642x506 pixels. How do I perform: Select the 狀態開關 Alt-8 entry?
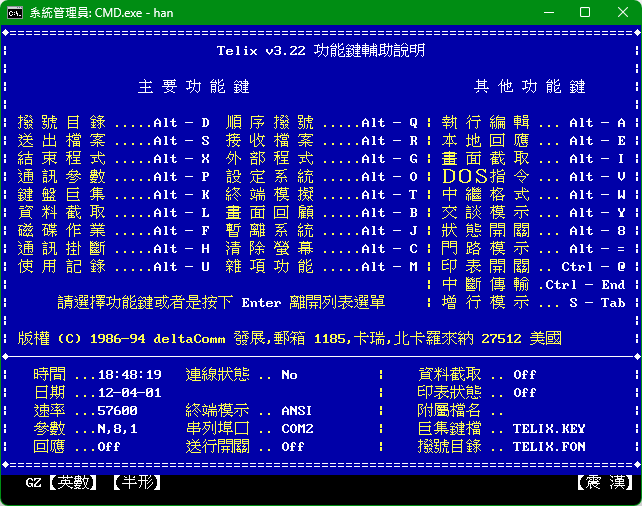533,230
